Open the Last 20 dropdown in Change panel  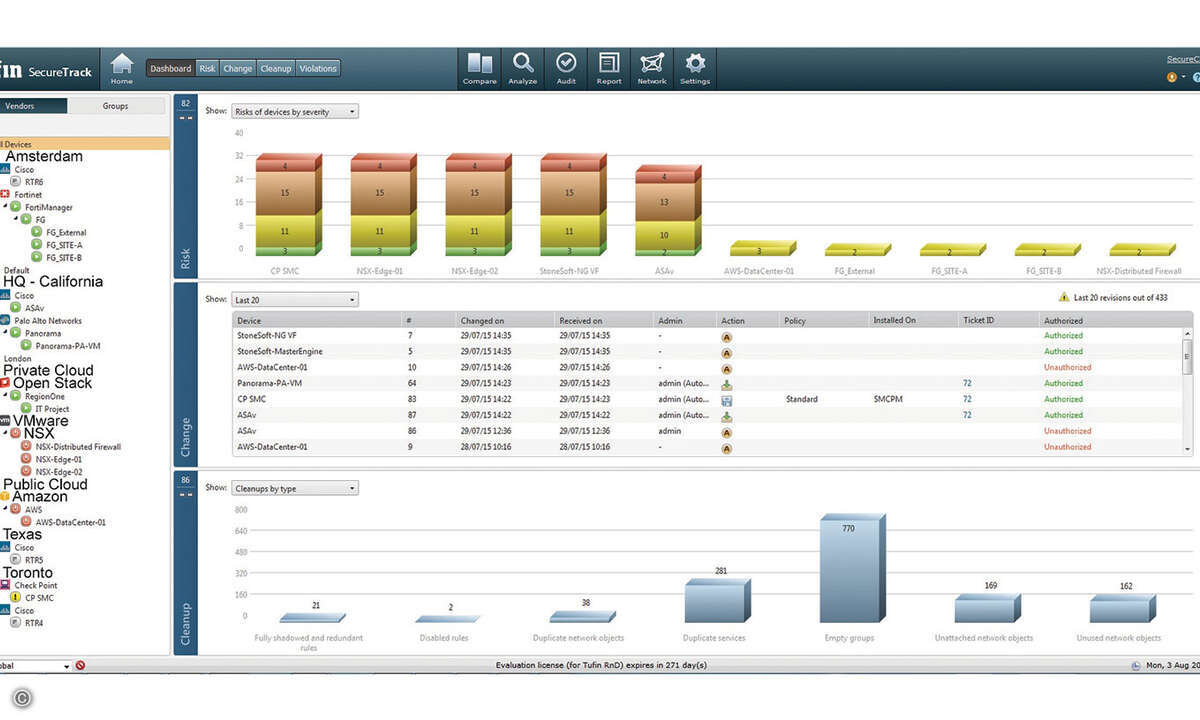click(x=295, y=299)
